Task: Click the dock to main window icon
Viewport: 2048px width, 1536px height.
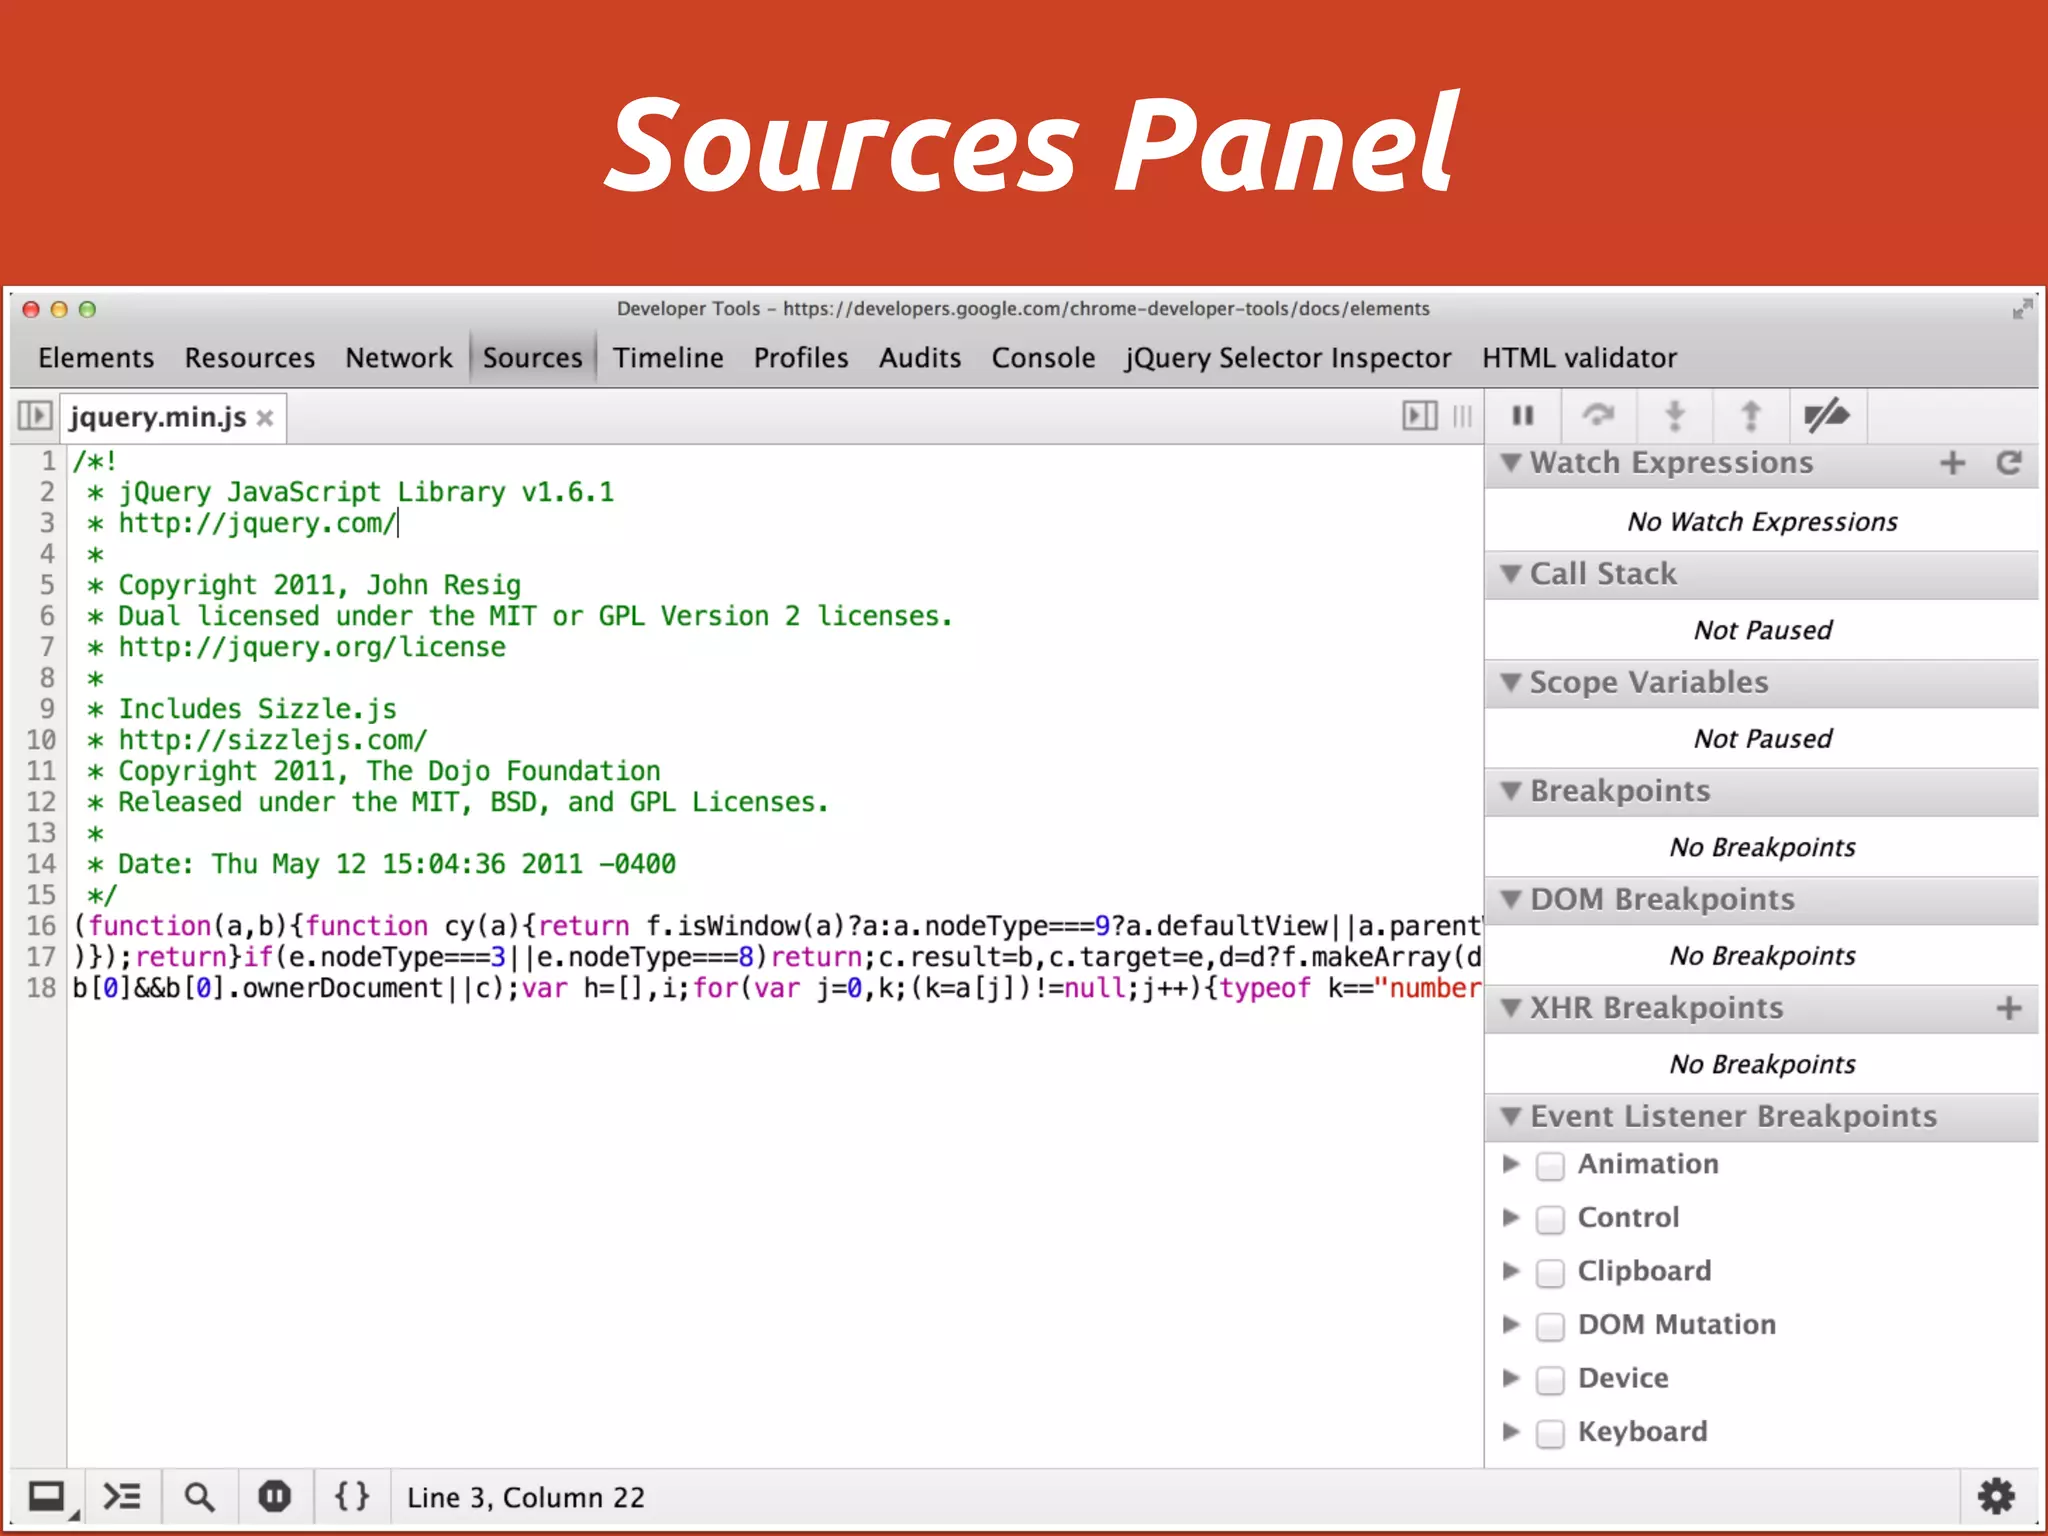Action: click(48, 1497)
